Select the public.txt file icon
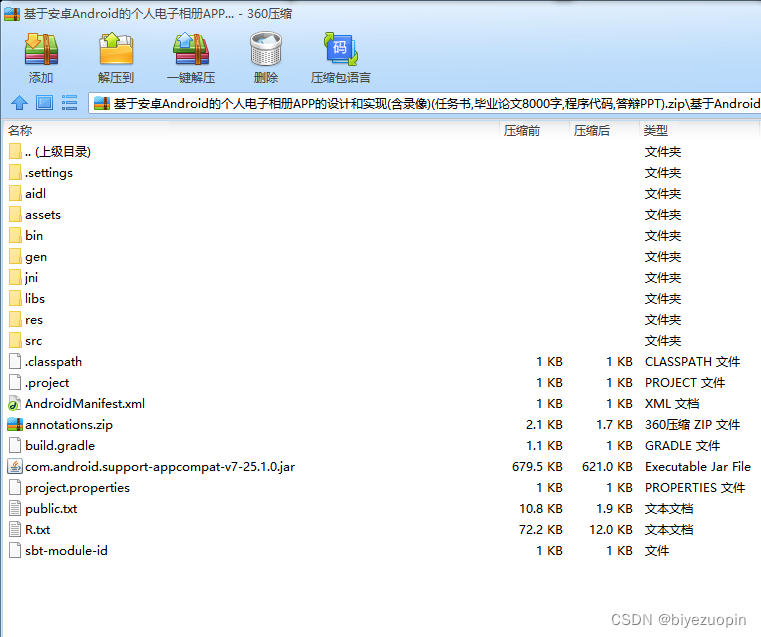 15,508
